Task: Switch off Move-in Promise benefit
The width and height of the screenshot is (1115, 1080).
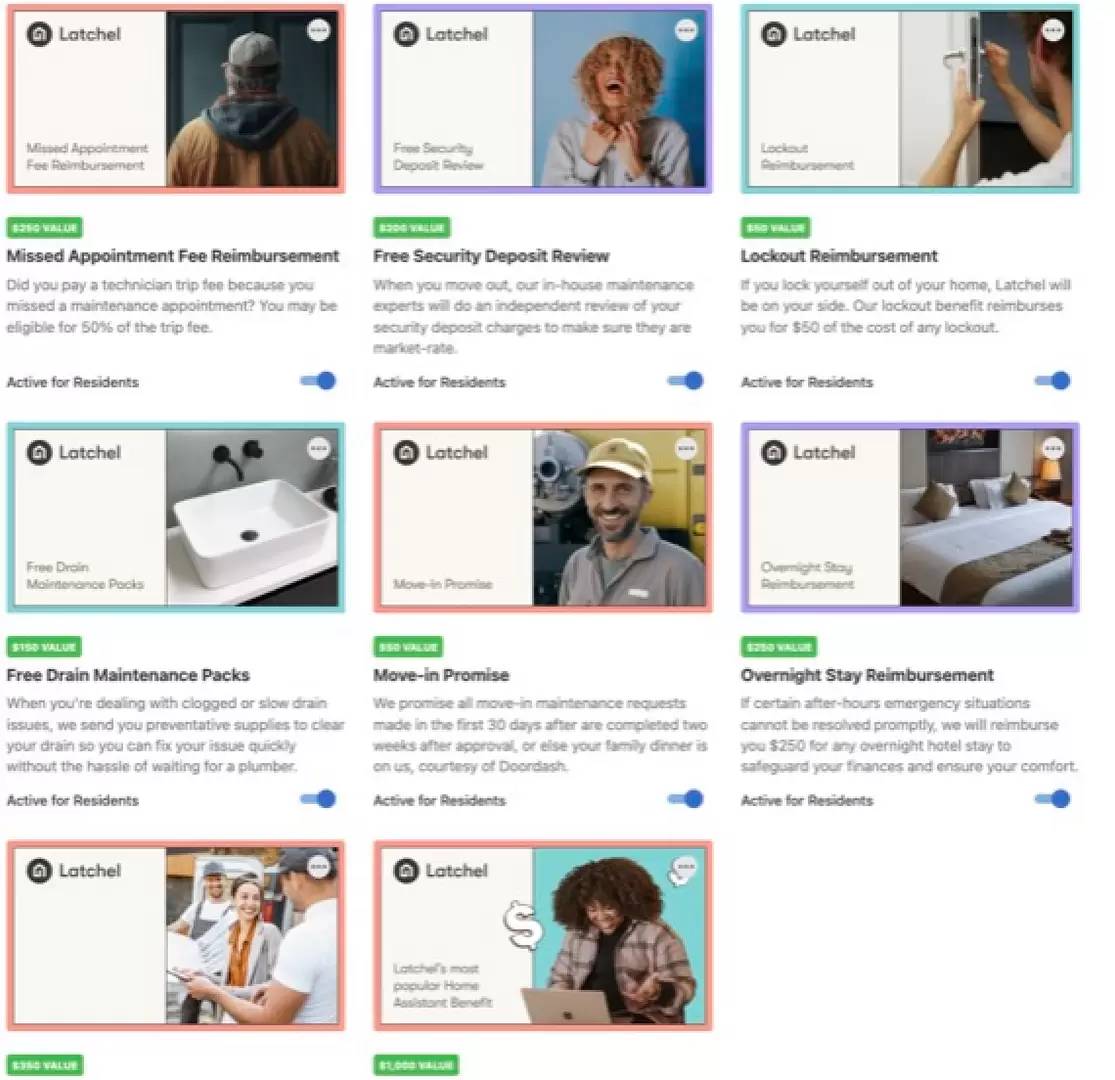Action: 686,799
